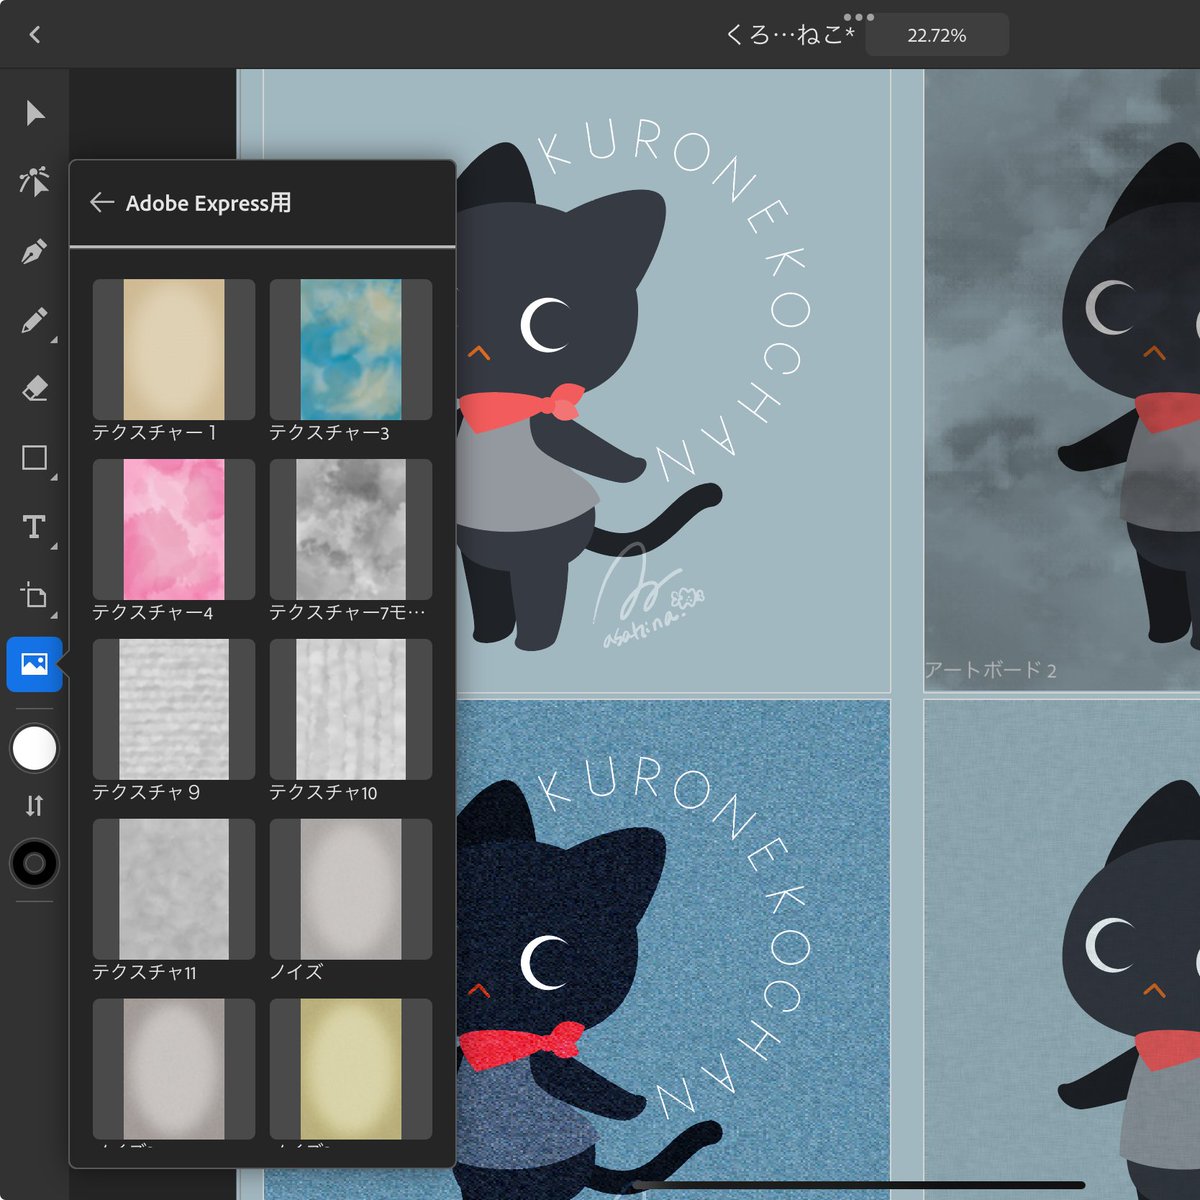Viewport: 1200px width, 1200px height.
Task: Choose thumbnail テクスチャ11 gray texture
Action: (174, 889)
